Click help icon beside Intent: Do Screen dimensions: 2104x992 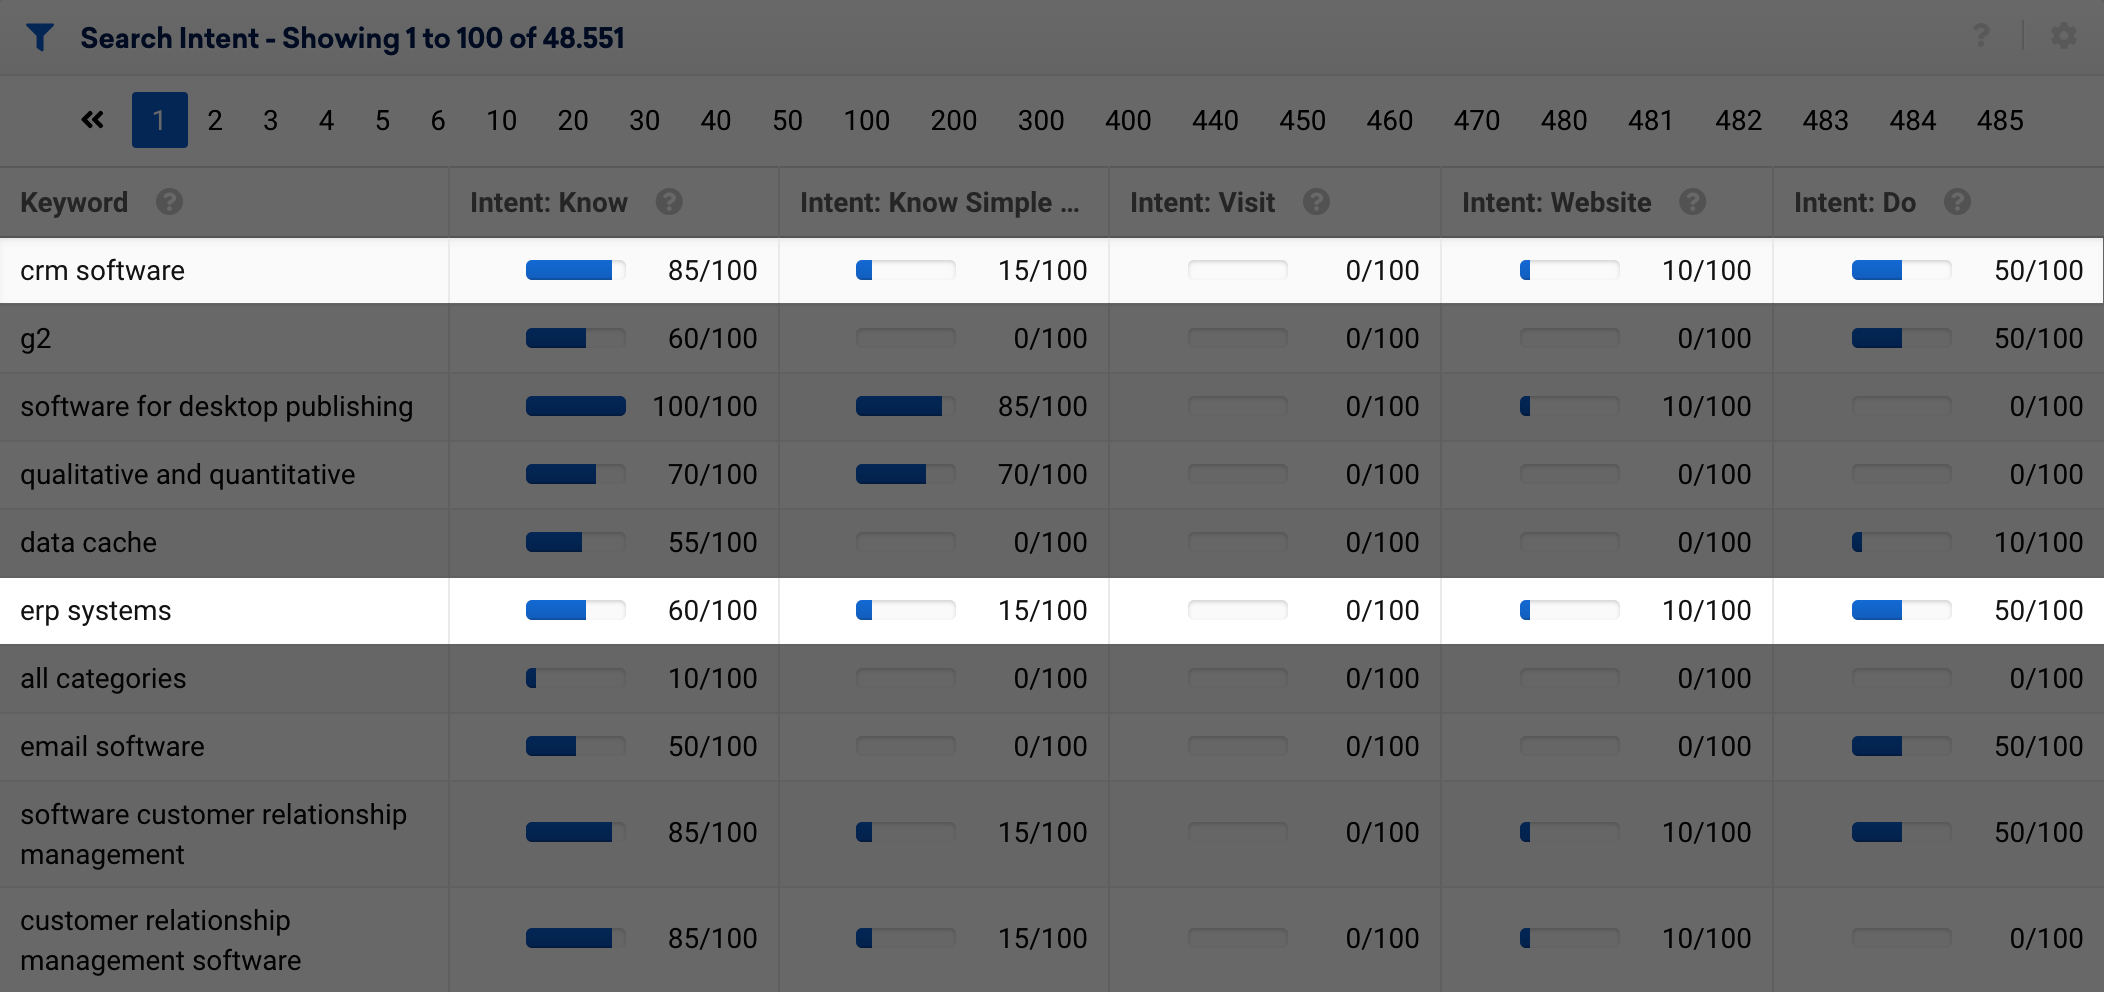(1957, 202)
